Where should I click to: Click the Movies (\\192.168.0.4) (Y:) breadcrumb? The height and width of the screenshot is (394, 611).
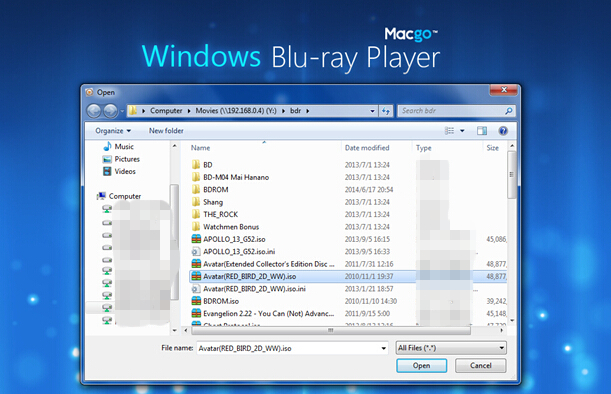click(236, 111)
